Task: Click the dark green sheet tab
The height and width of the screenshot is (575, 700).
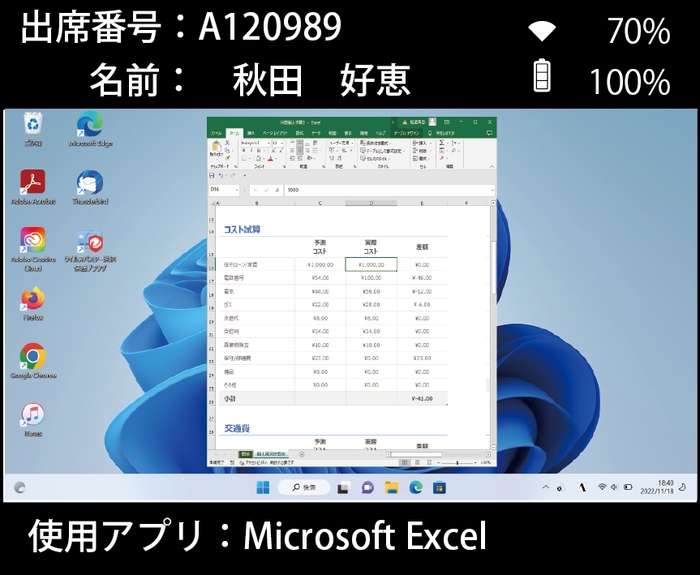Action: point(245,454)
